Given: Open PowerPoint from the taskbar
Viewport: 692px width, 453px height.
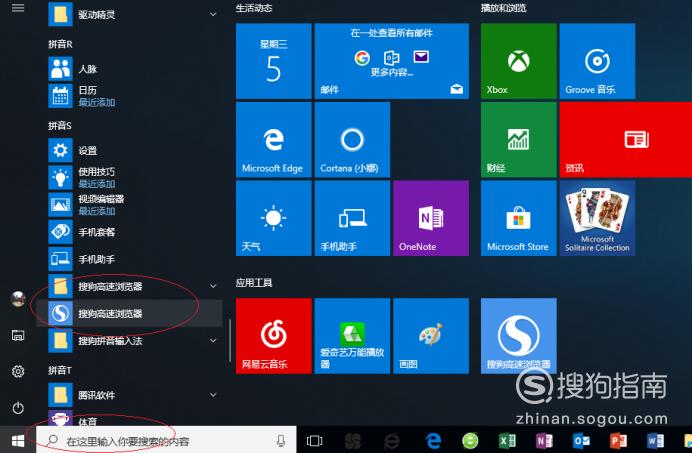Looking at the screenshot, I should pyautogui.click(x=618, y=440).
